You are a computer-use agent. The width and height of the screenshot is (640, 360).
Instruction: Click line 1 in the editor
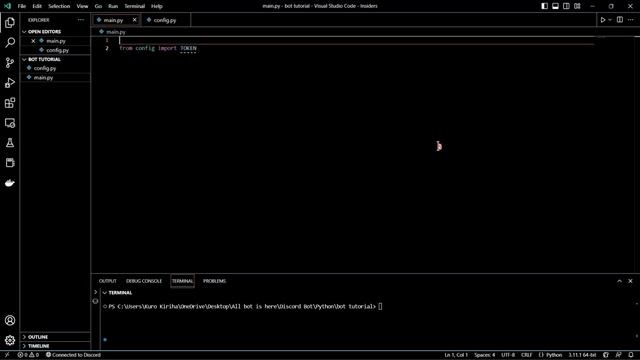pos(356,40)
